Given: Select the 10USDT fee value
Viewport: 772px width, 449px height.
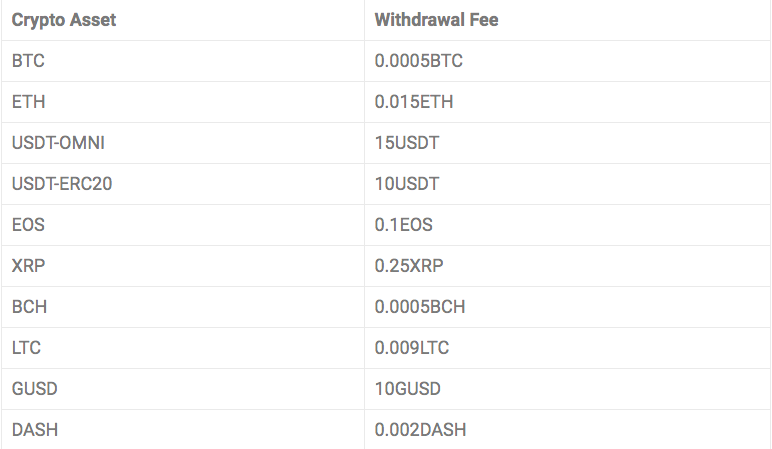Looking at the screenshot, I should [407, 184].
